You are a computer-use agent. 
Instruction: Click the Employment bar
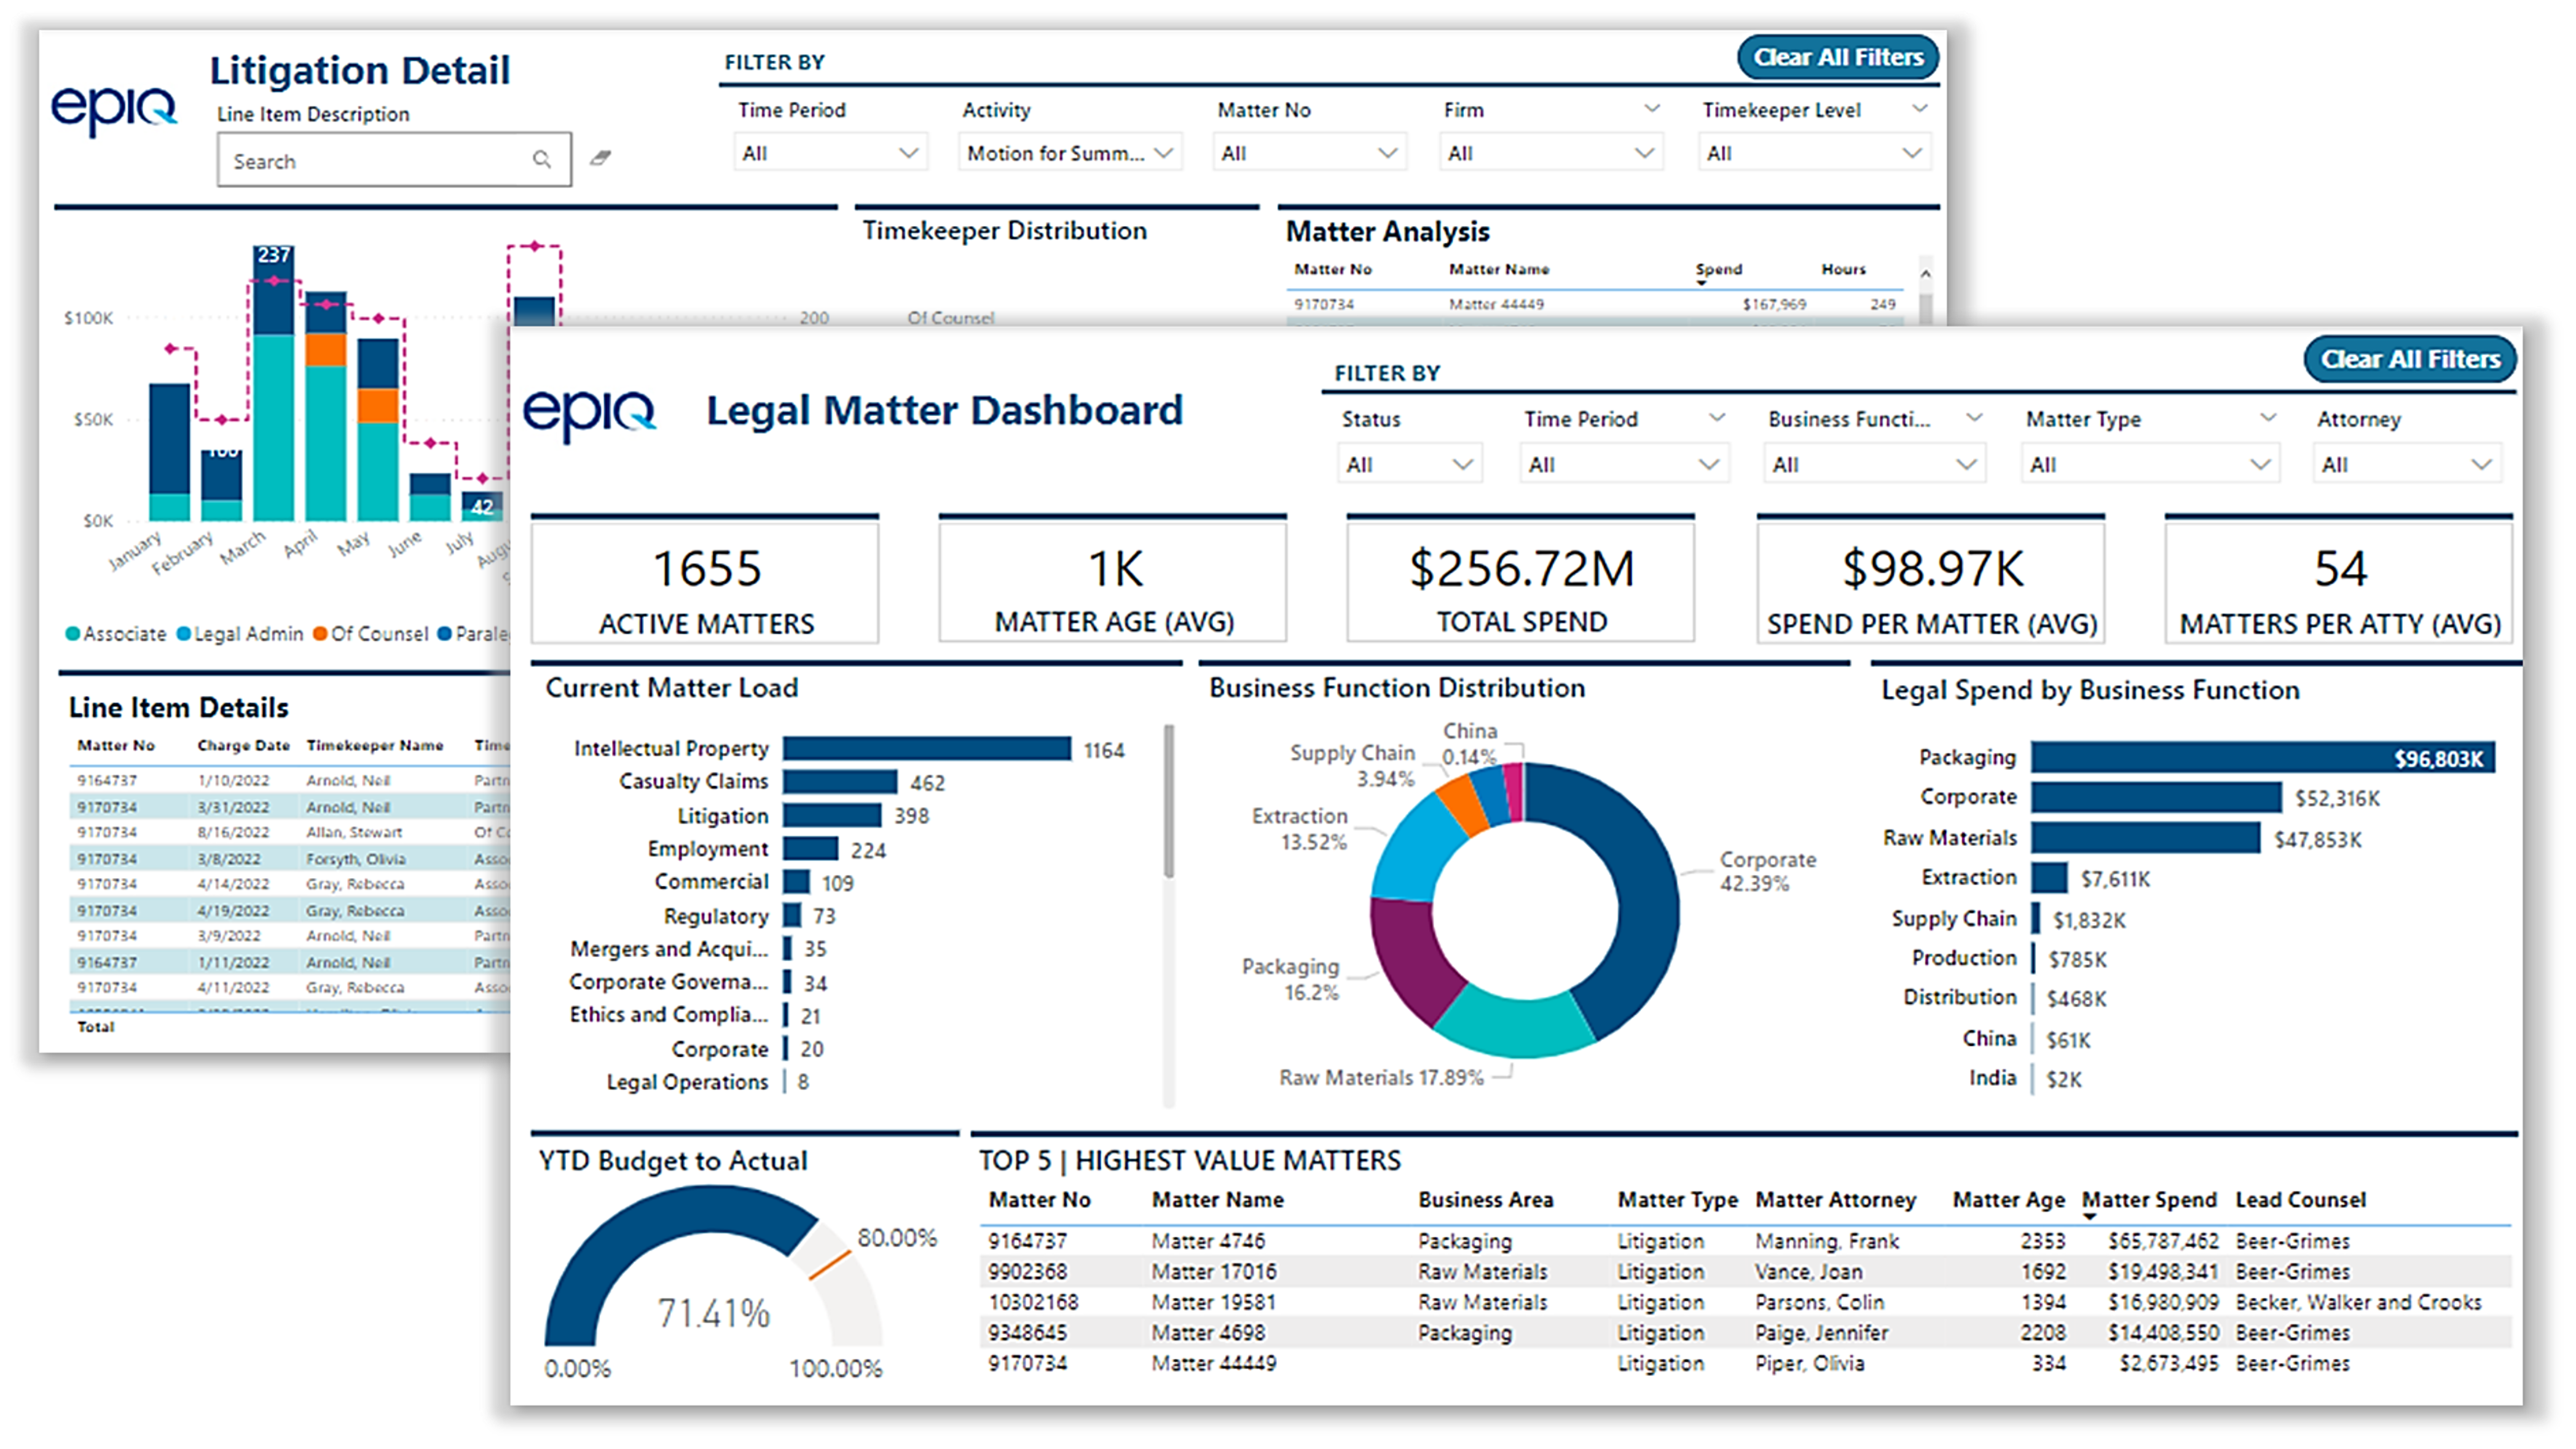pyautogui.click(x=810, y=849)
